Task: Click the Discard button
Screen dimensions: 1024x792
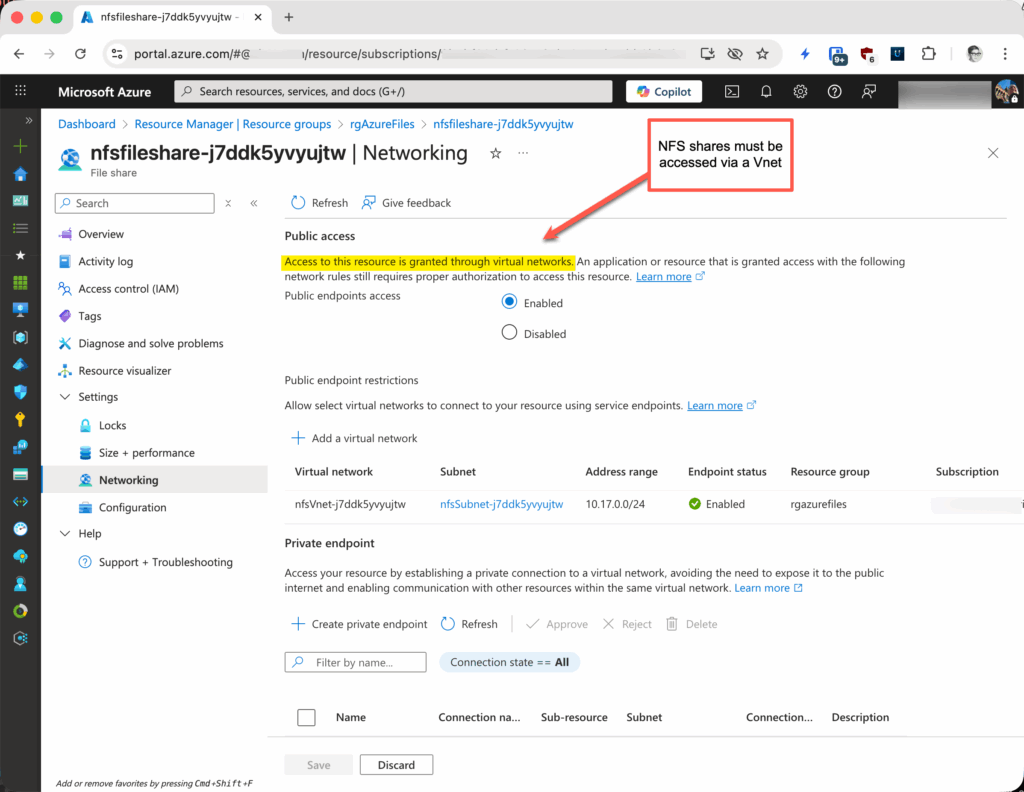Action: [396, 765]
